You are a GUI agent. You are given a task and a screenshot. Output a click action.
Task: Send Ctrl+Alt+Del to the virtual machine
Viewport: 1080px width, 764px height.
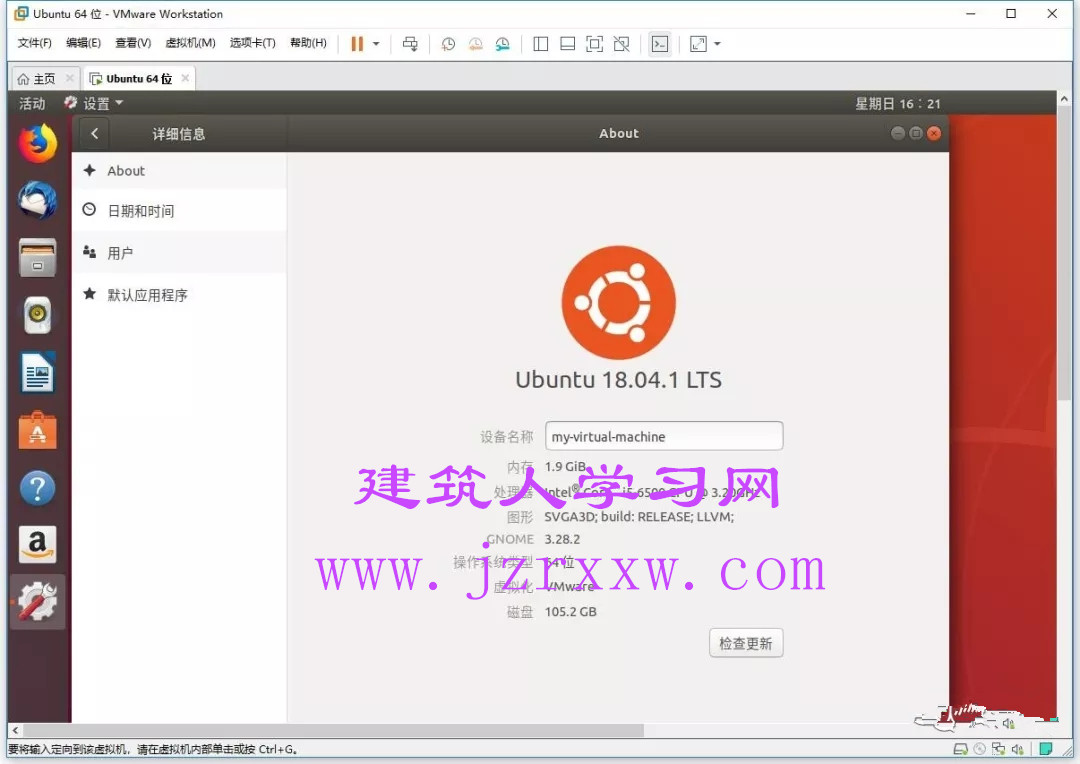click(410, 44)
